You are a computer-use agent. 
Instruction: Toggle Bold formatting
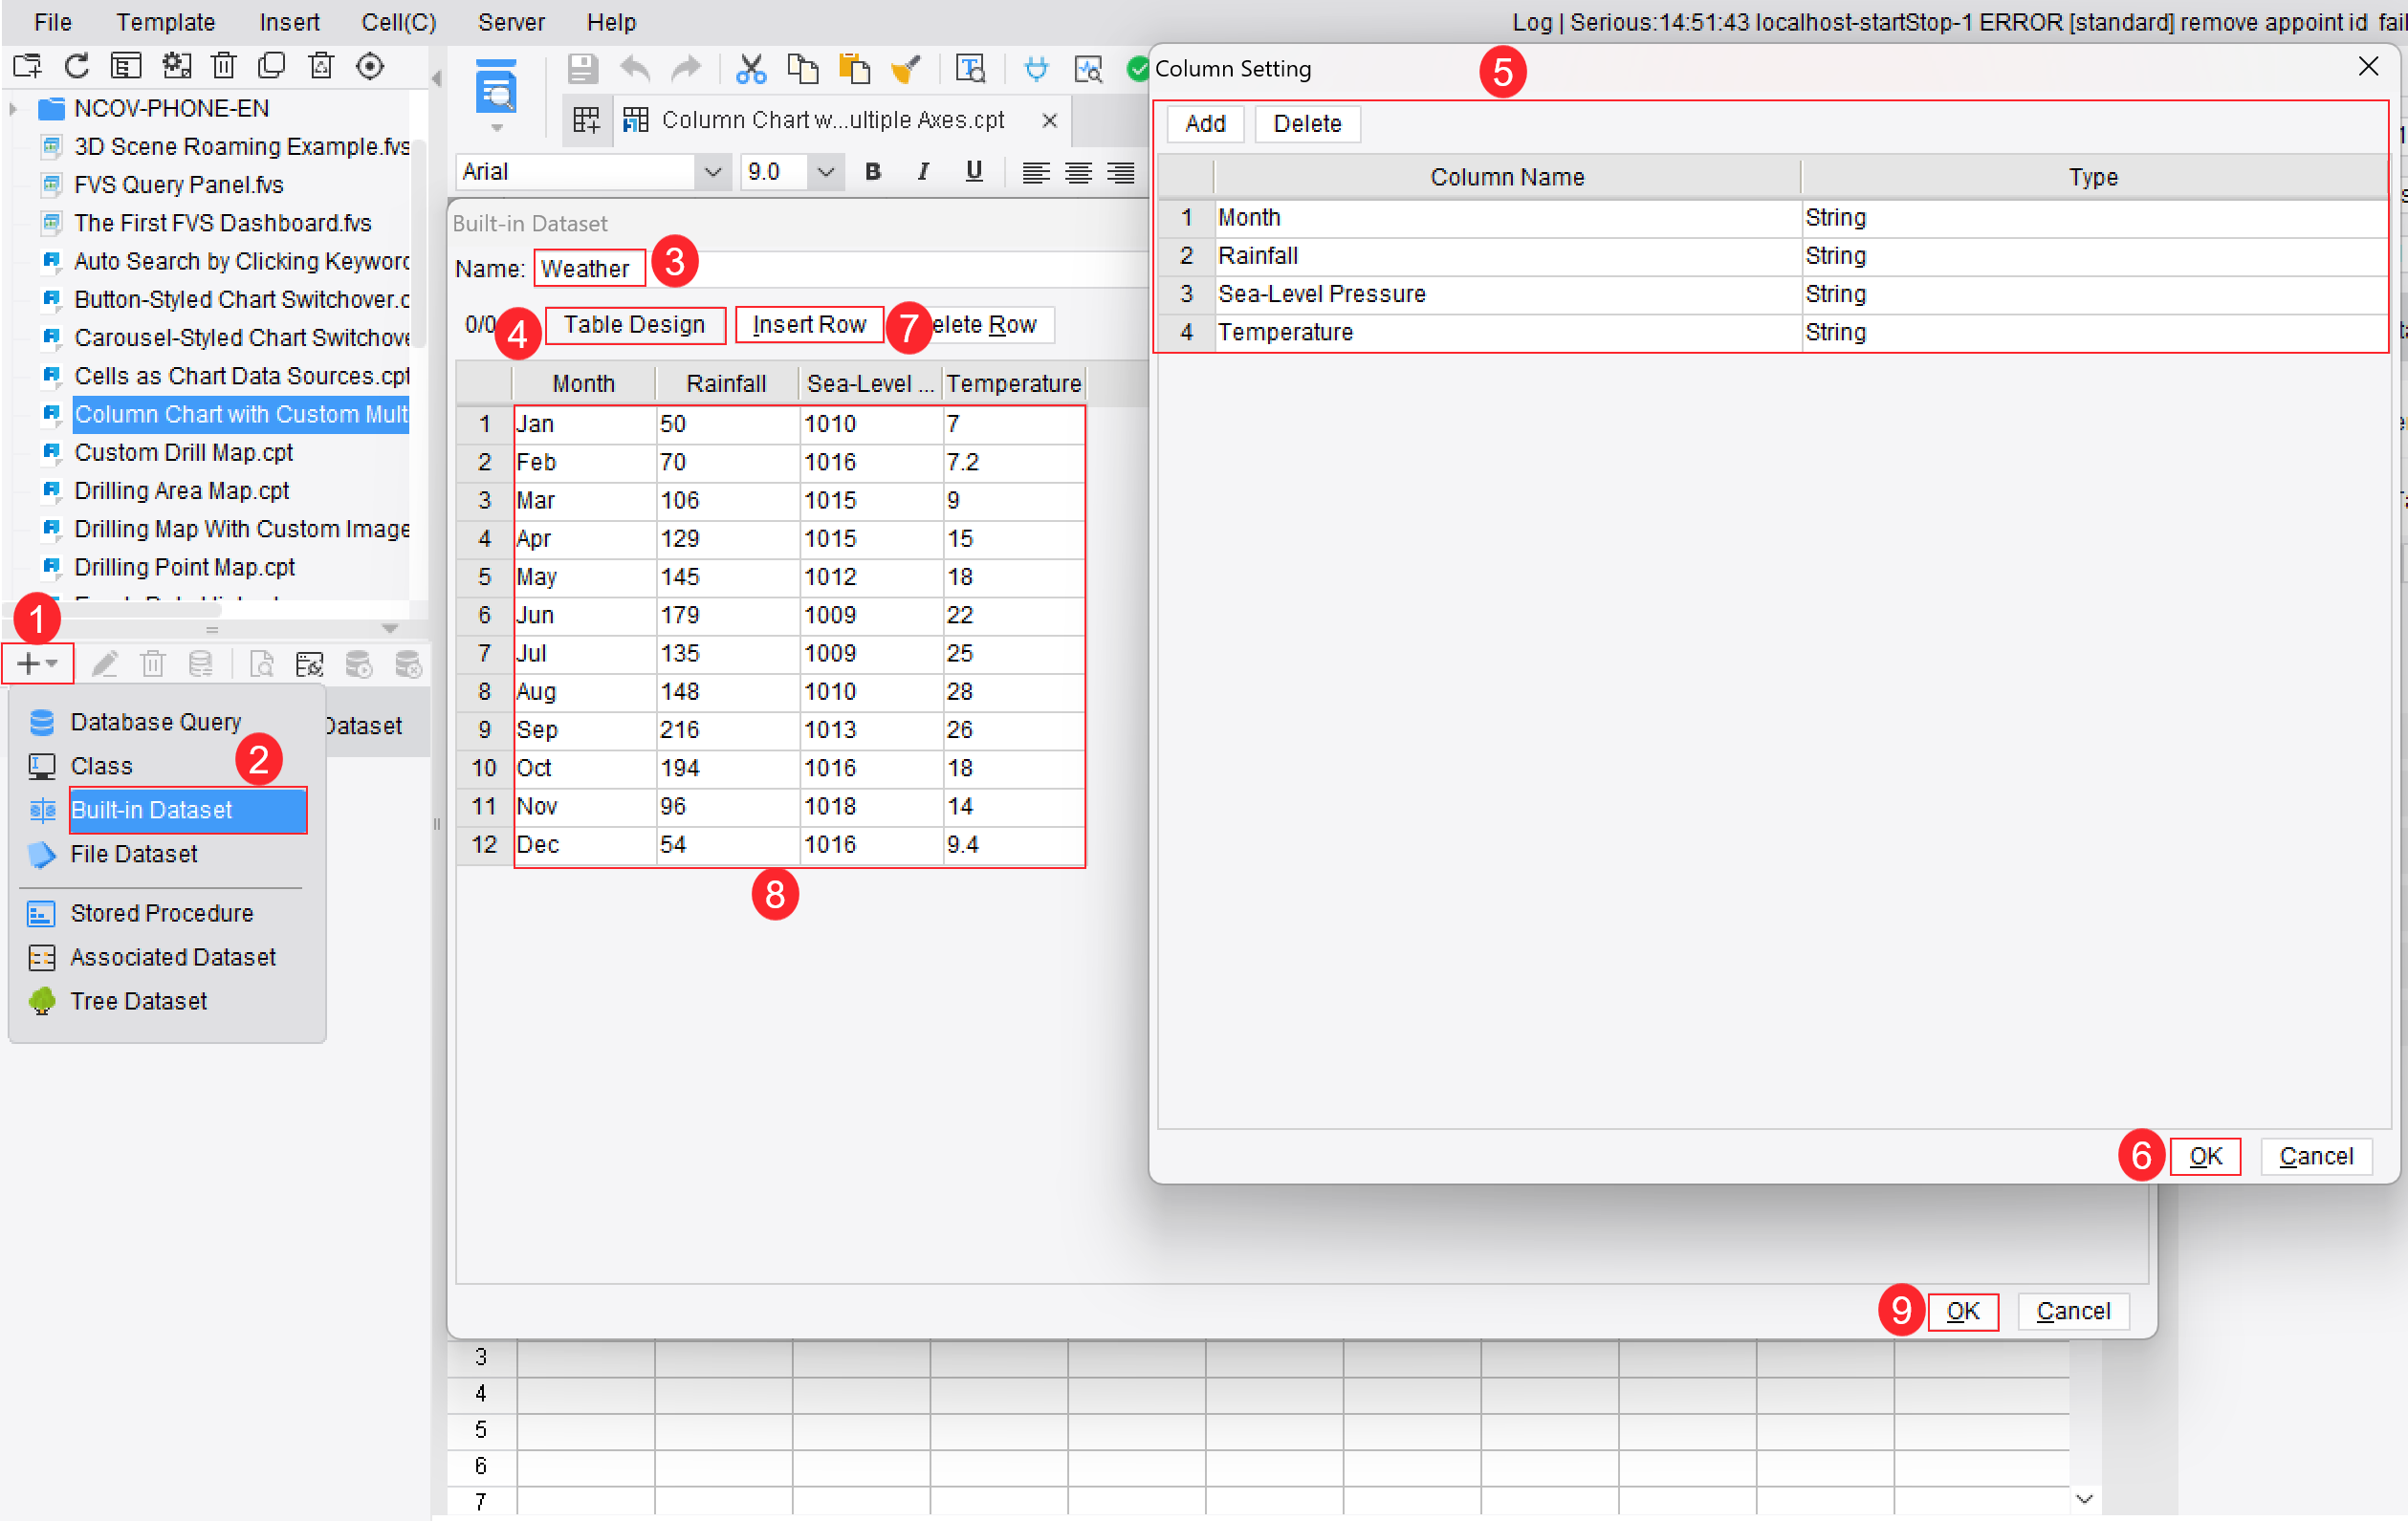click(873, 172)
